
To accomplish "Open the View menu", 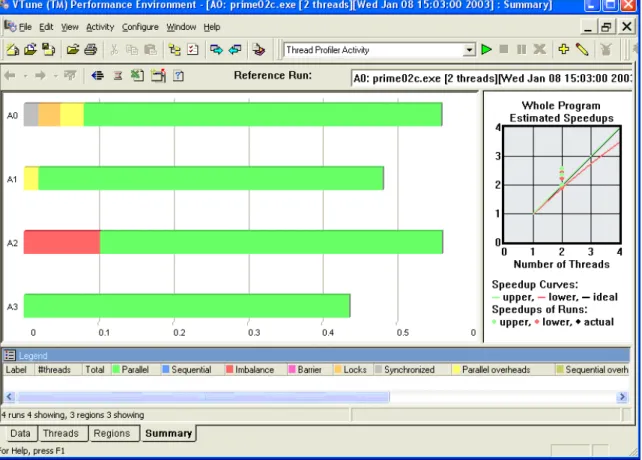I will (x=70, y=27).
